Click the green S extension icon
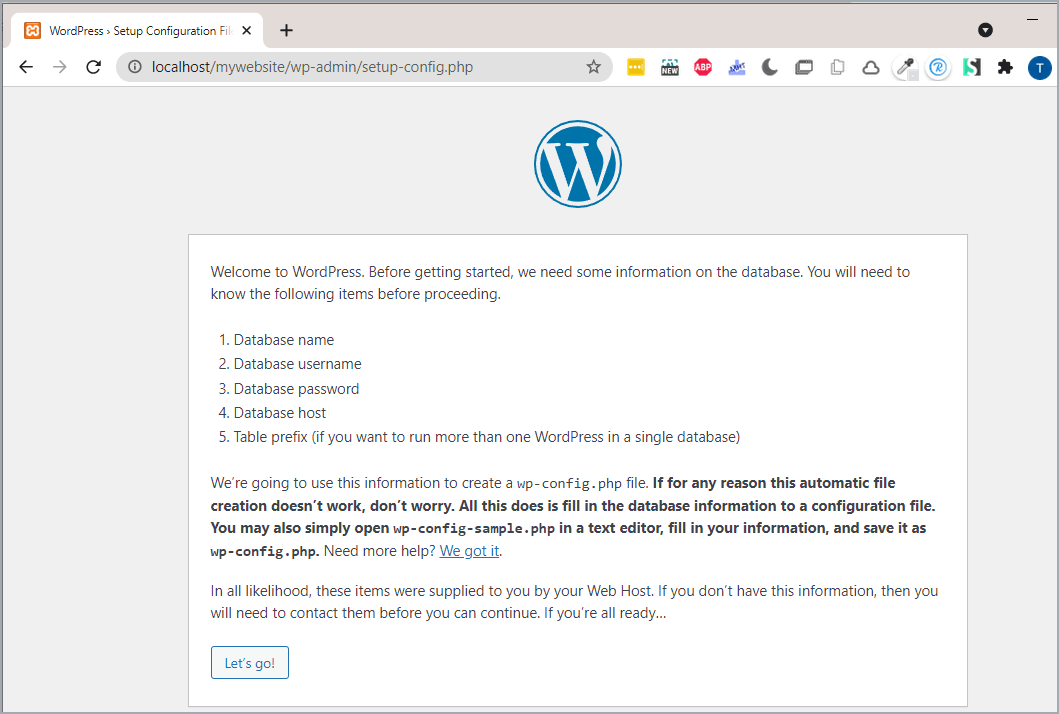 (x=971, y=67)
